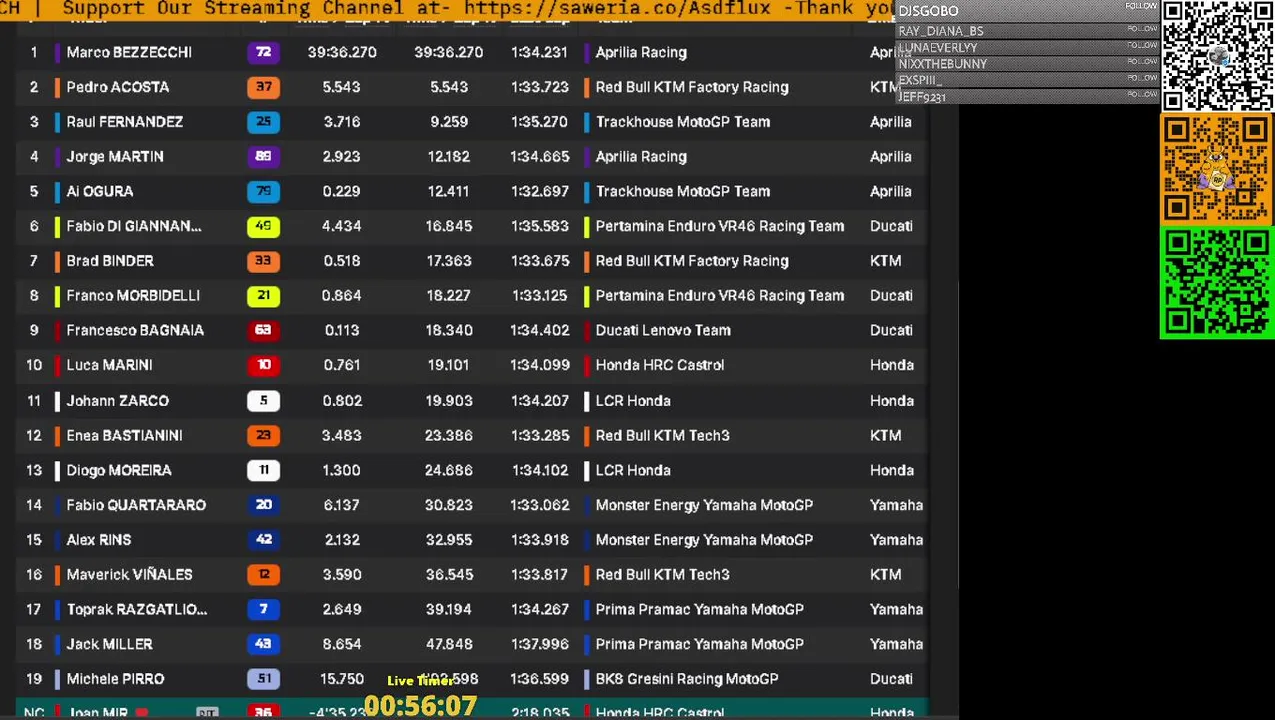Click the orange 12 badge for Viñales
Viewport: 1275px width, 720px height.
(x=264, y=575)
